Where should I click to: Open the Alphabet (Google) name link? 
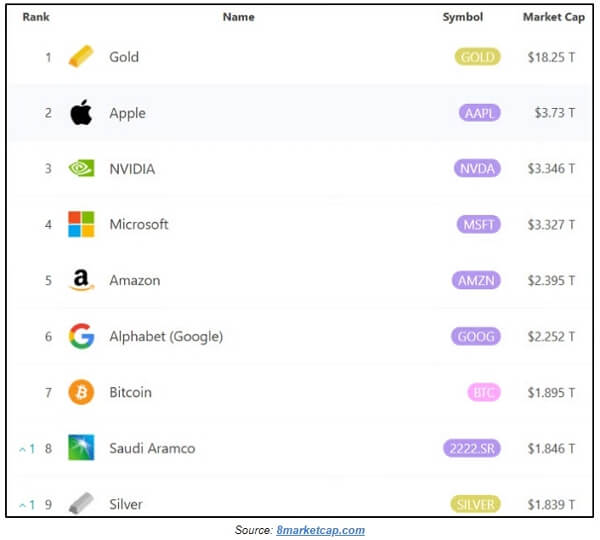click(166, 336)
